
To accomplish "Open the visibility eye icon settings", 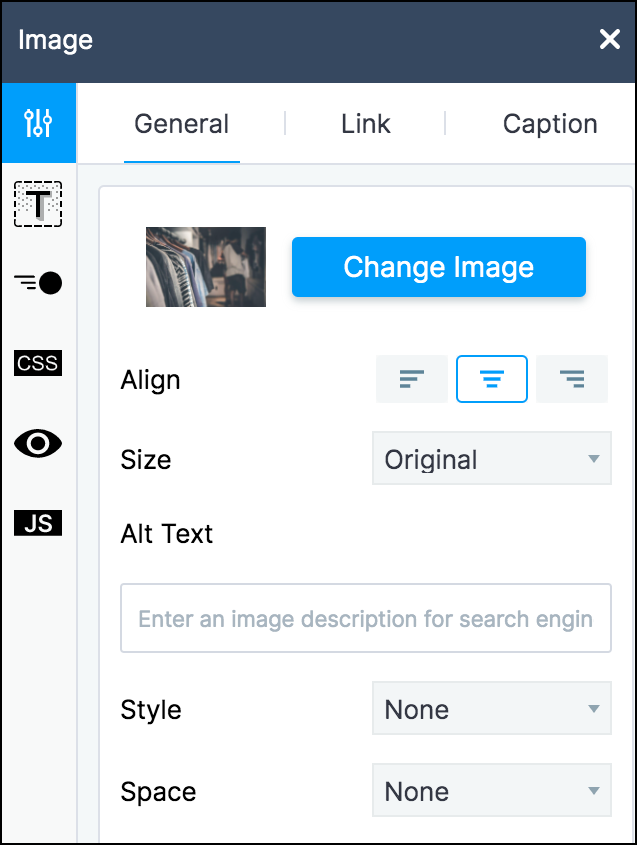I will coord(38,443).
